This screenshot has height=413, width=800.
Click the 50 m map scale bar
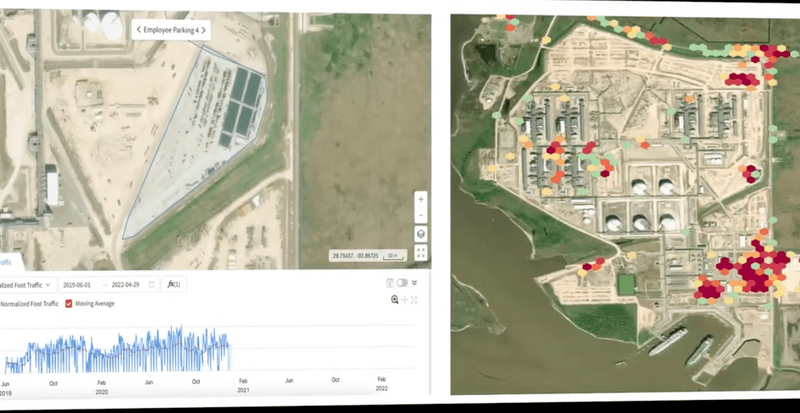point(393,255)
